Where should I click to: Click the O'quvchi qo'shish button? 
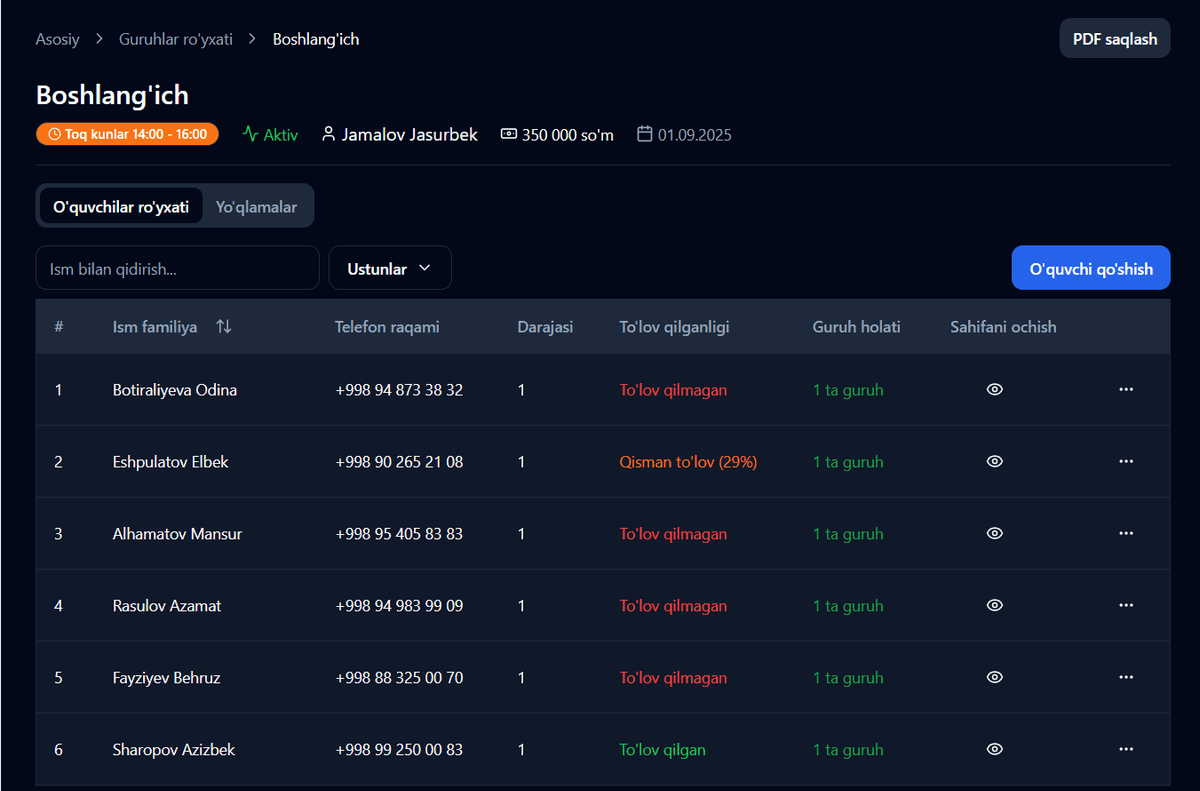point(1090,269)
